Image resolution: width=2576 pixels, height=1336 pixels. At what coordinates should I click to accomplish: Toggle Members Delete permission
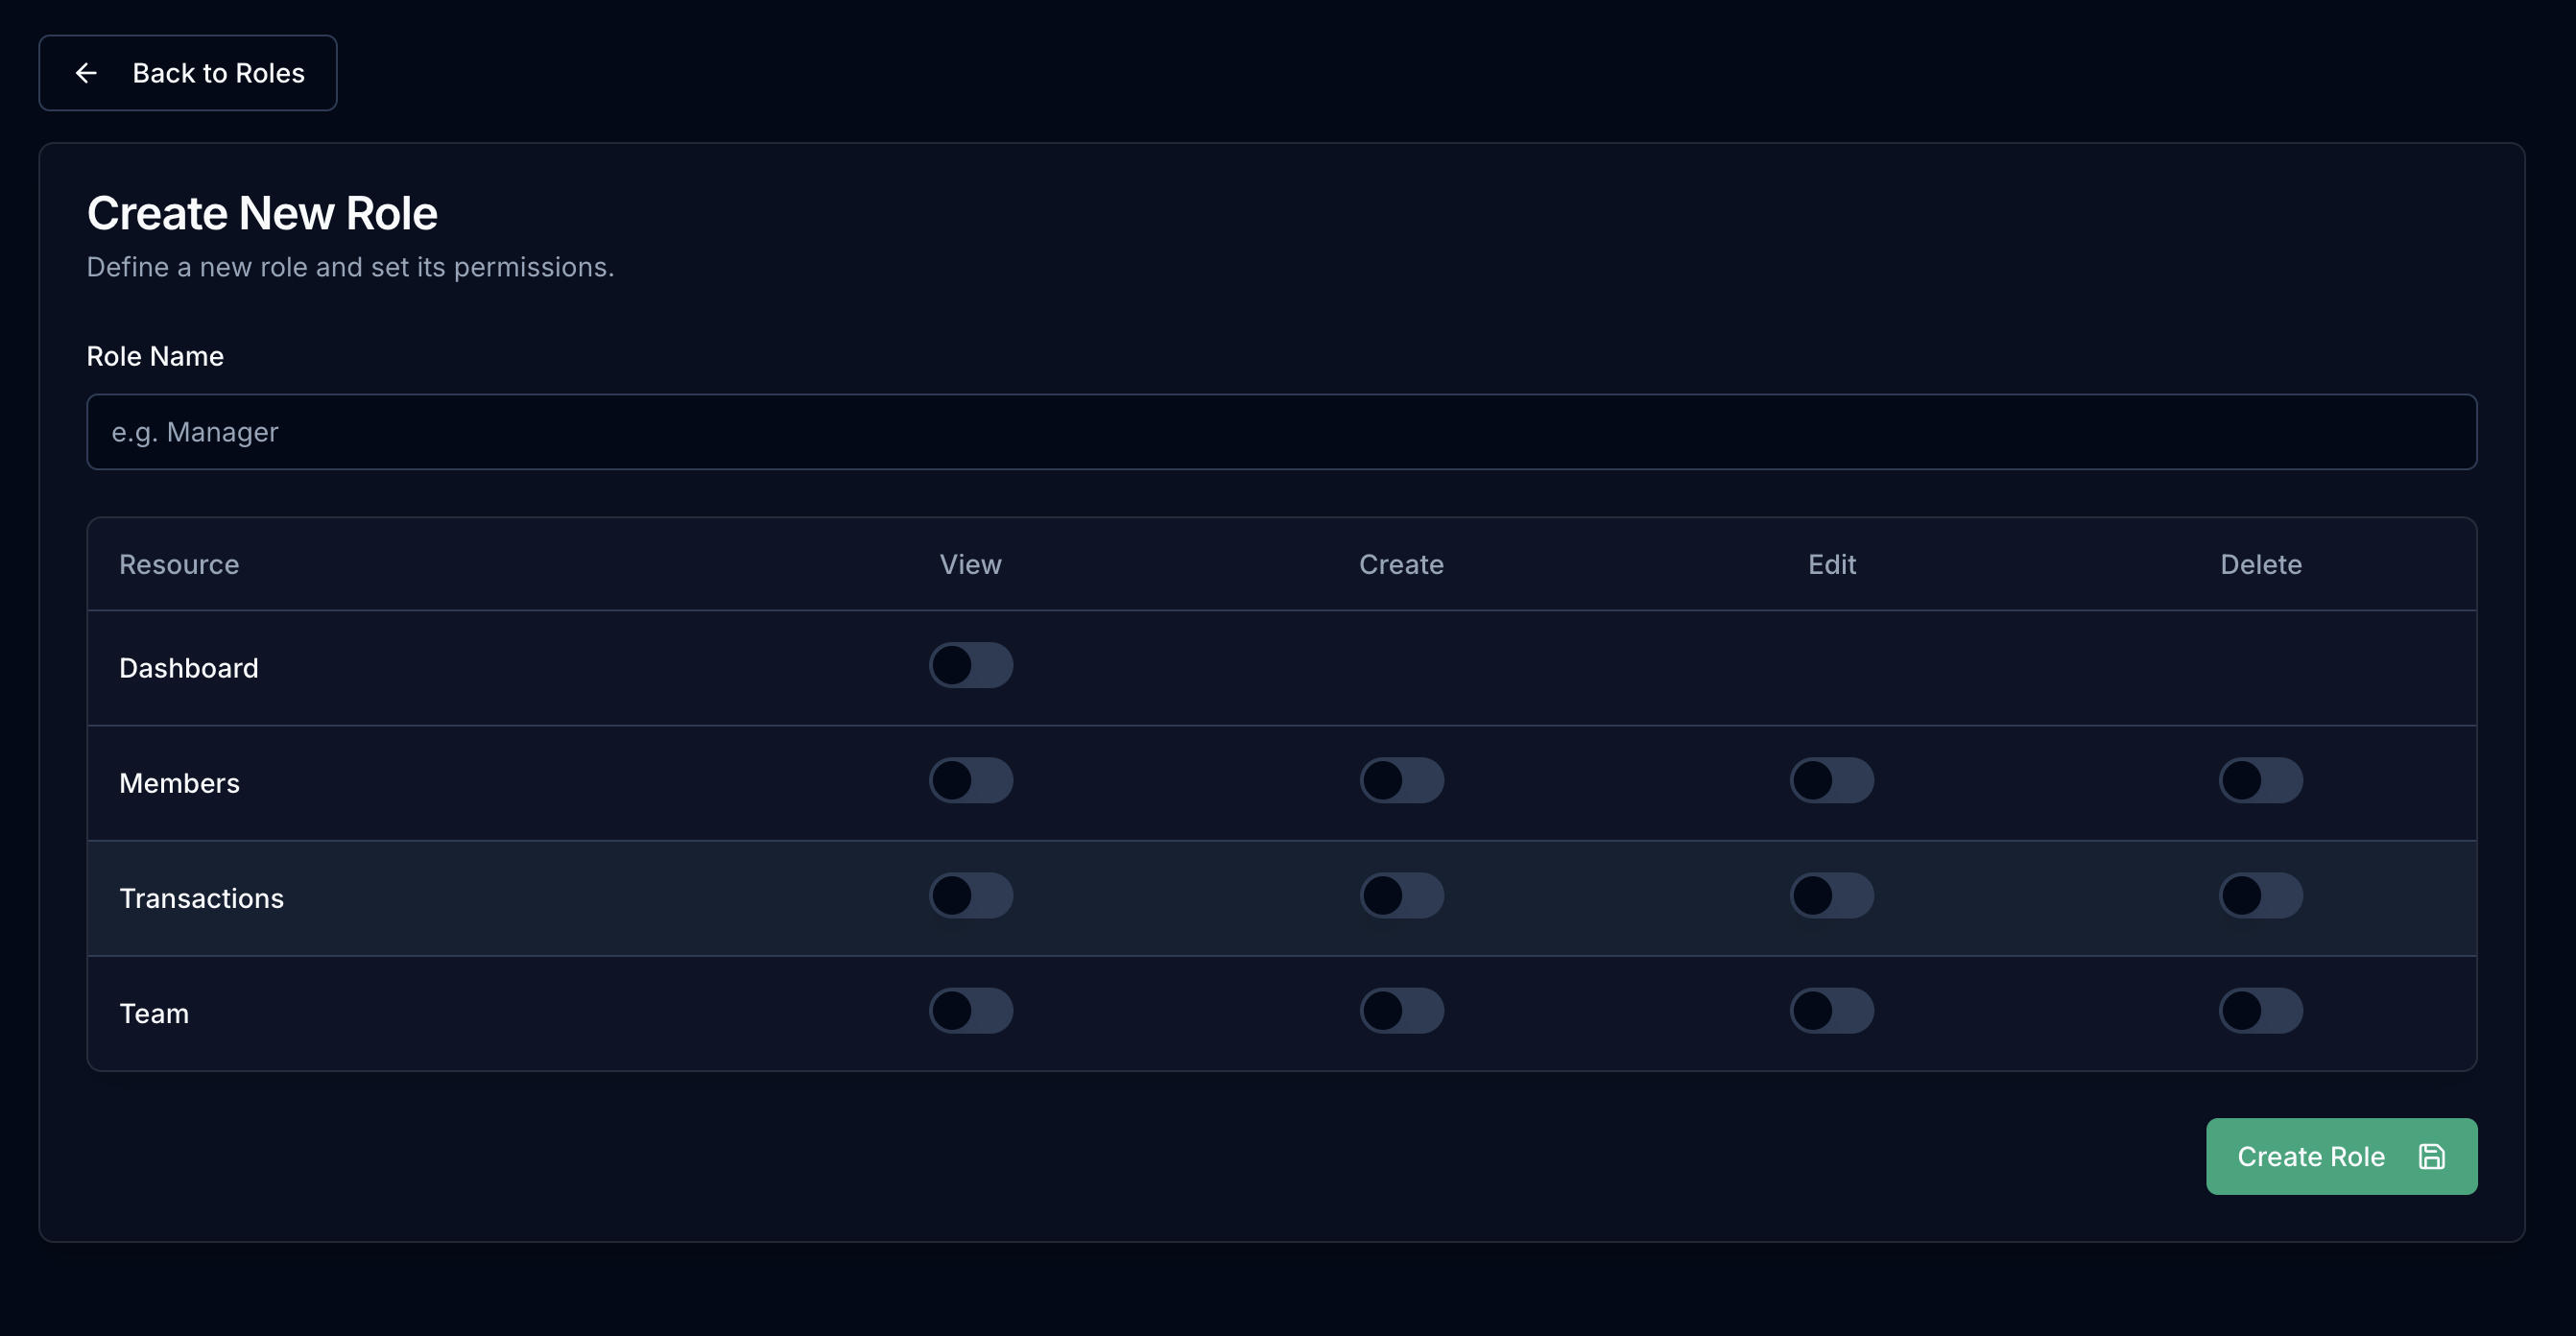[2260, 781]
